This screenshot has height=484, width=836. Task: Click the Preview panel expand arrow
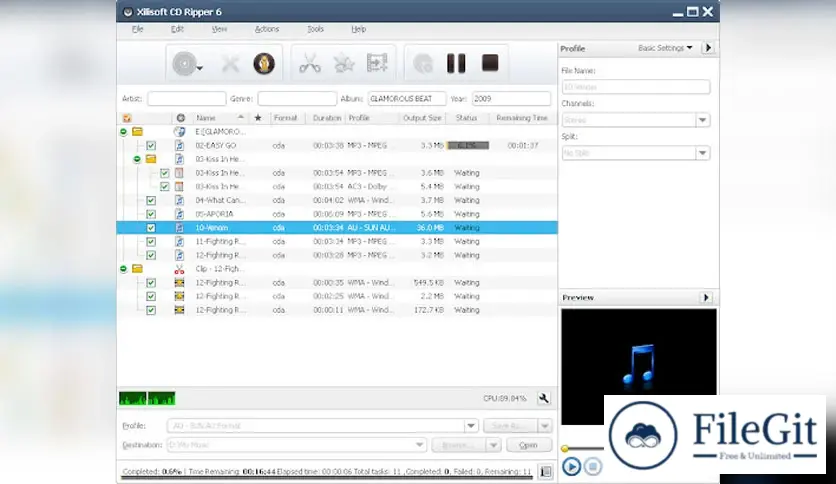(706, 297)
